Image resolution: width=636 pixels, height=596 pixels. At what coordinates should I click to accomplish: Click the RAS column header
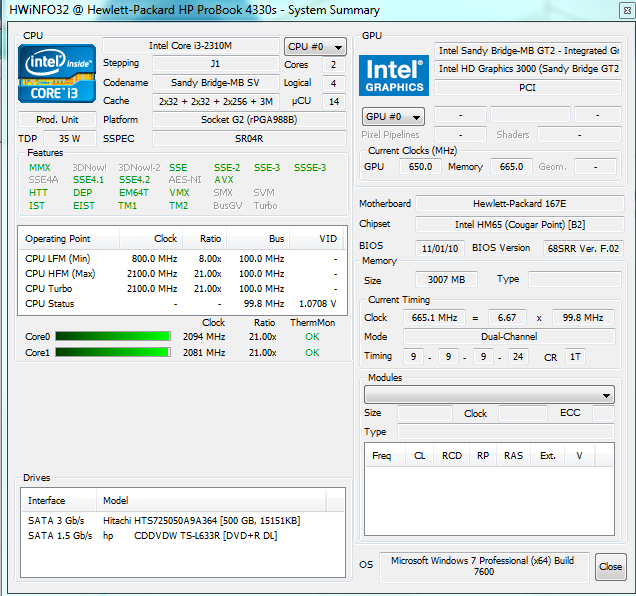pyautogui.click(x=513, y=456)
